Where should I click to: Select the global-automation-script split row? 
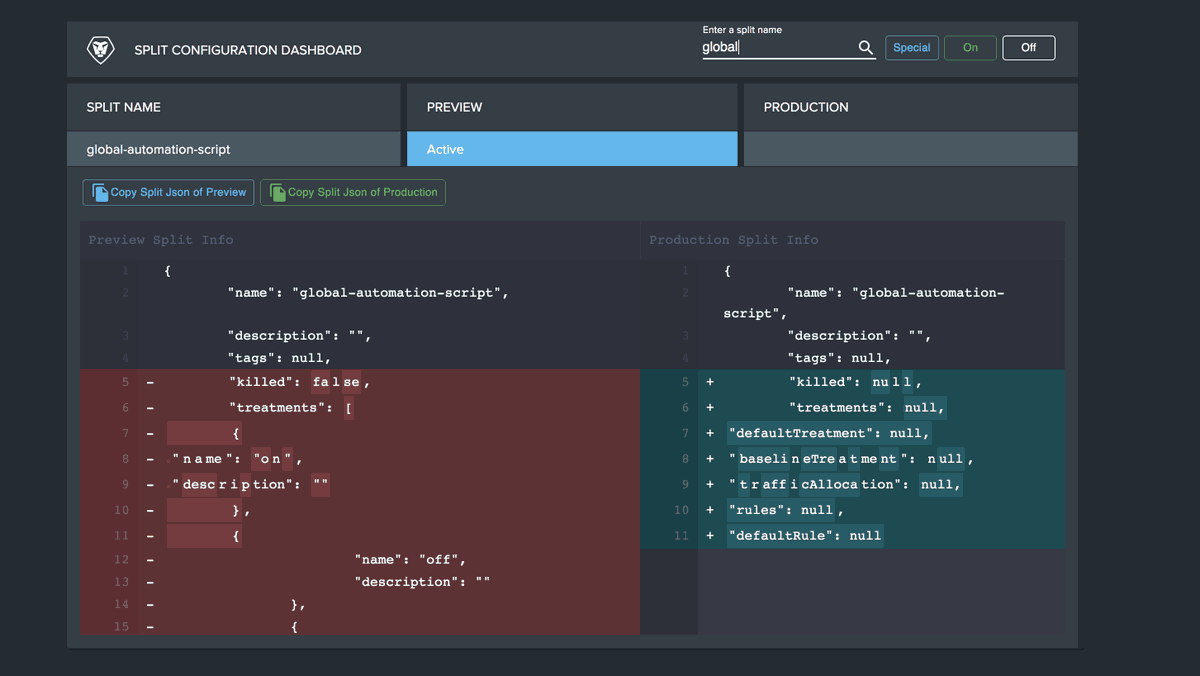point(234,149)
